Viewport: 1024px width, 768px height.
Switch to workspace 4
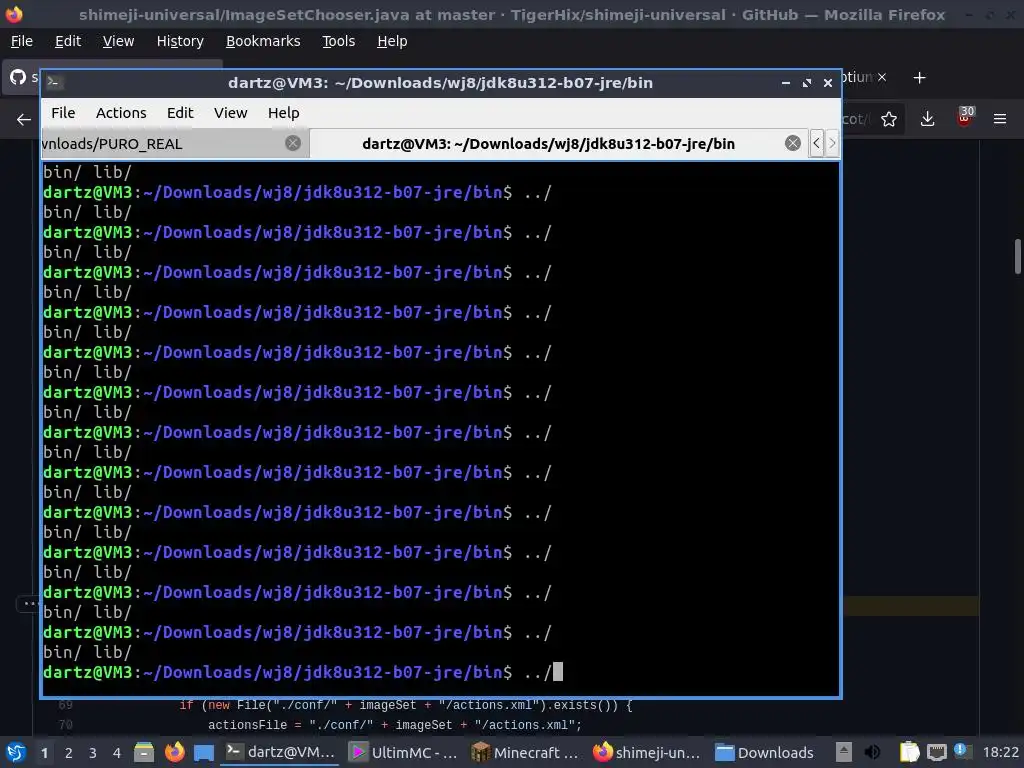point(117,753)
